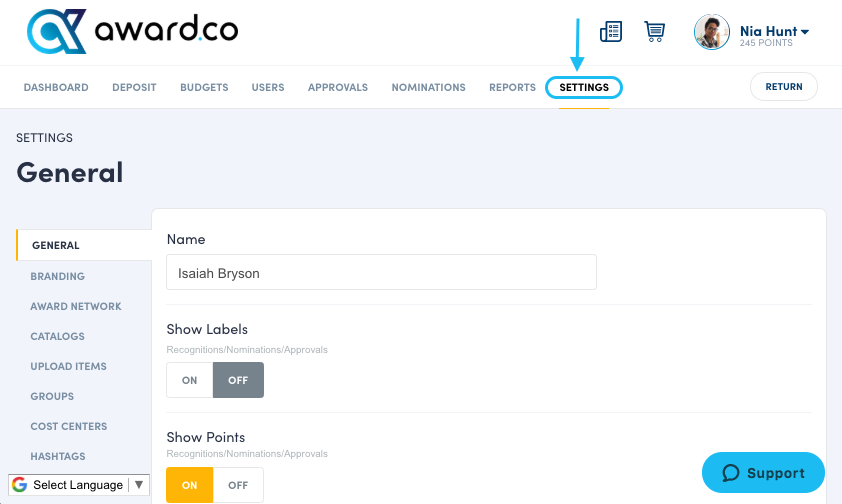Open the Nominations tab
This screenshot has height=504, width=842.
tap(429, 87)
